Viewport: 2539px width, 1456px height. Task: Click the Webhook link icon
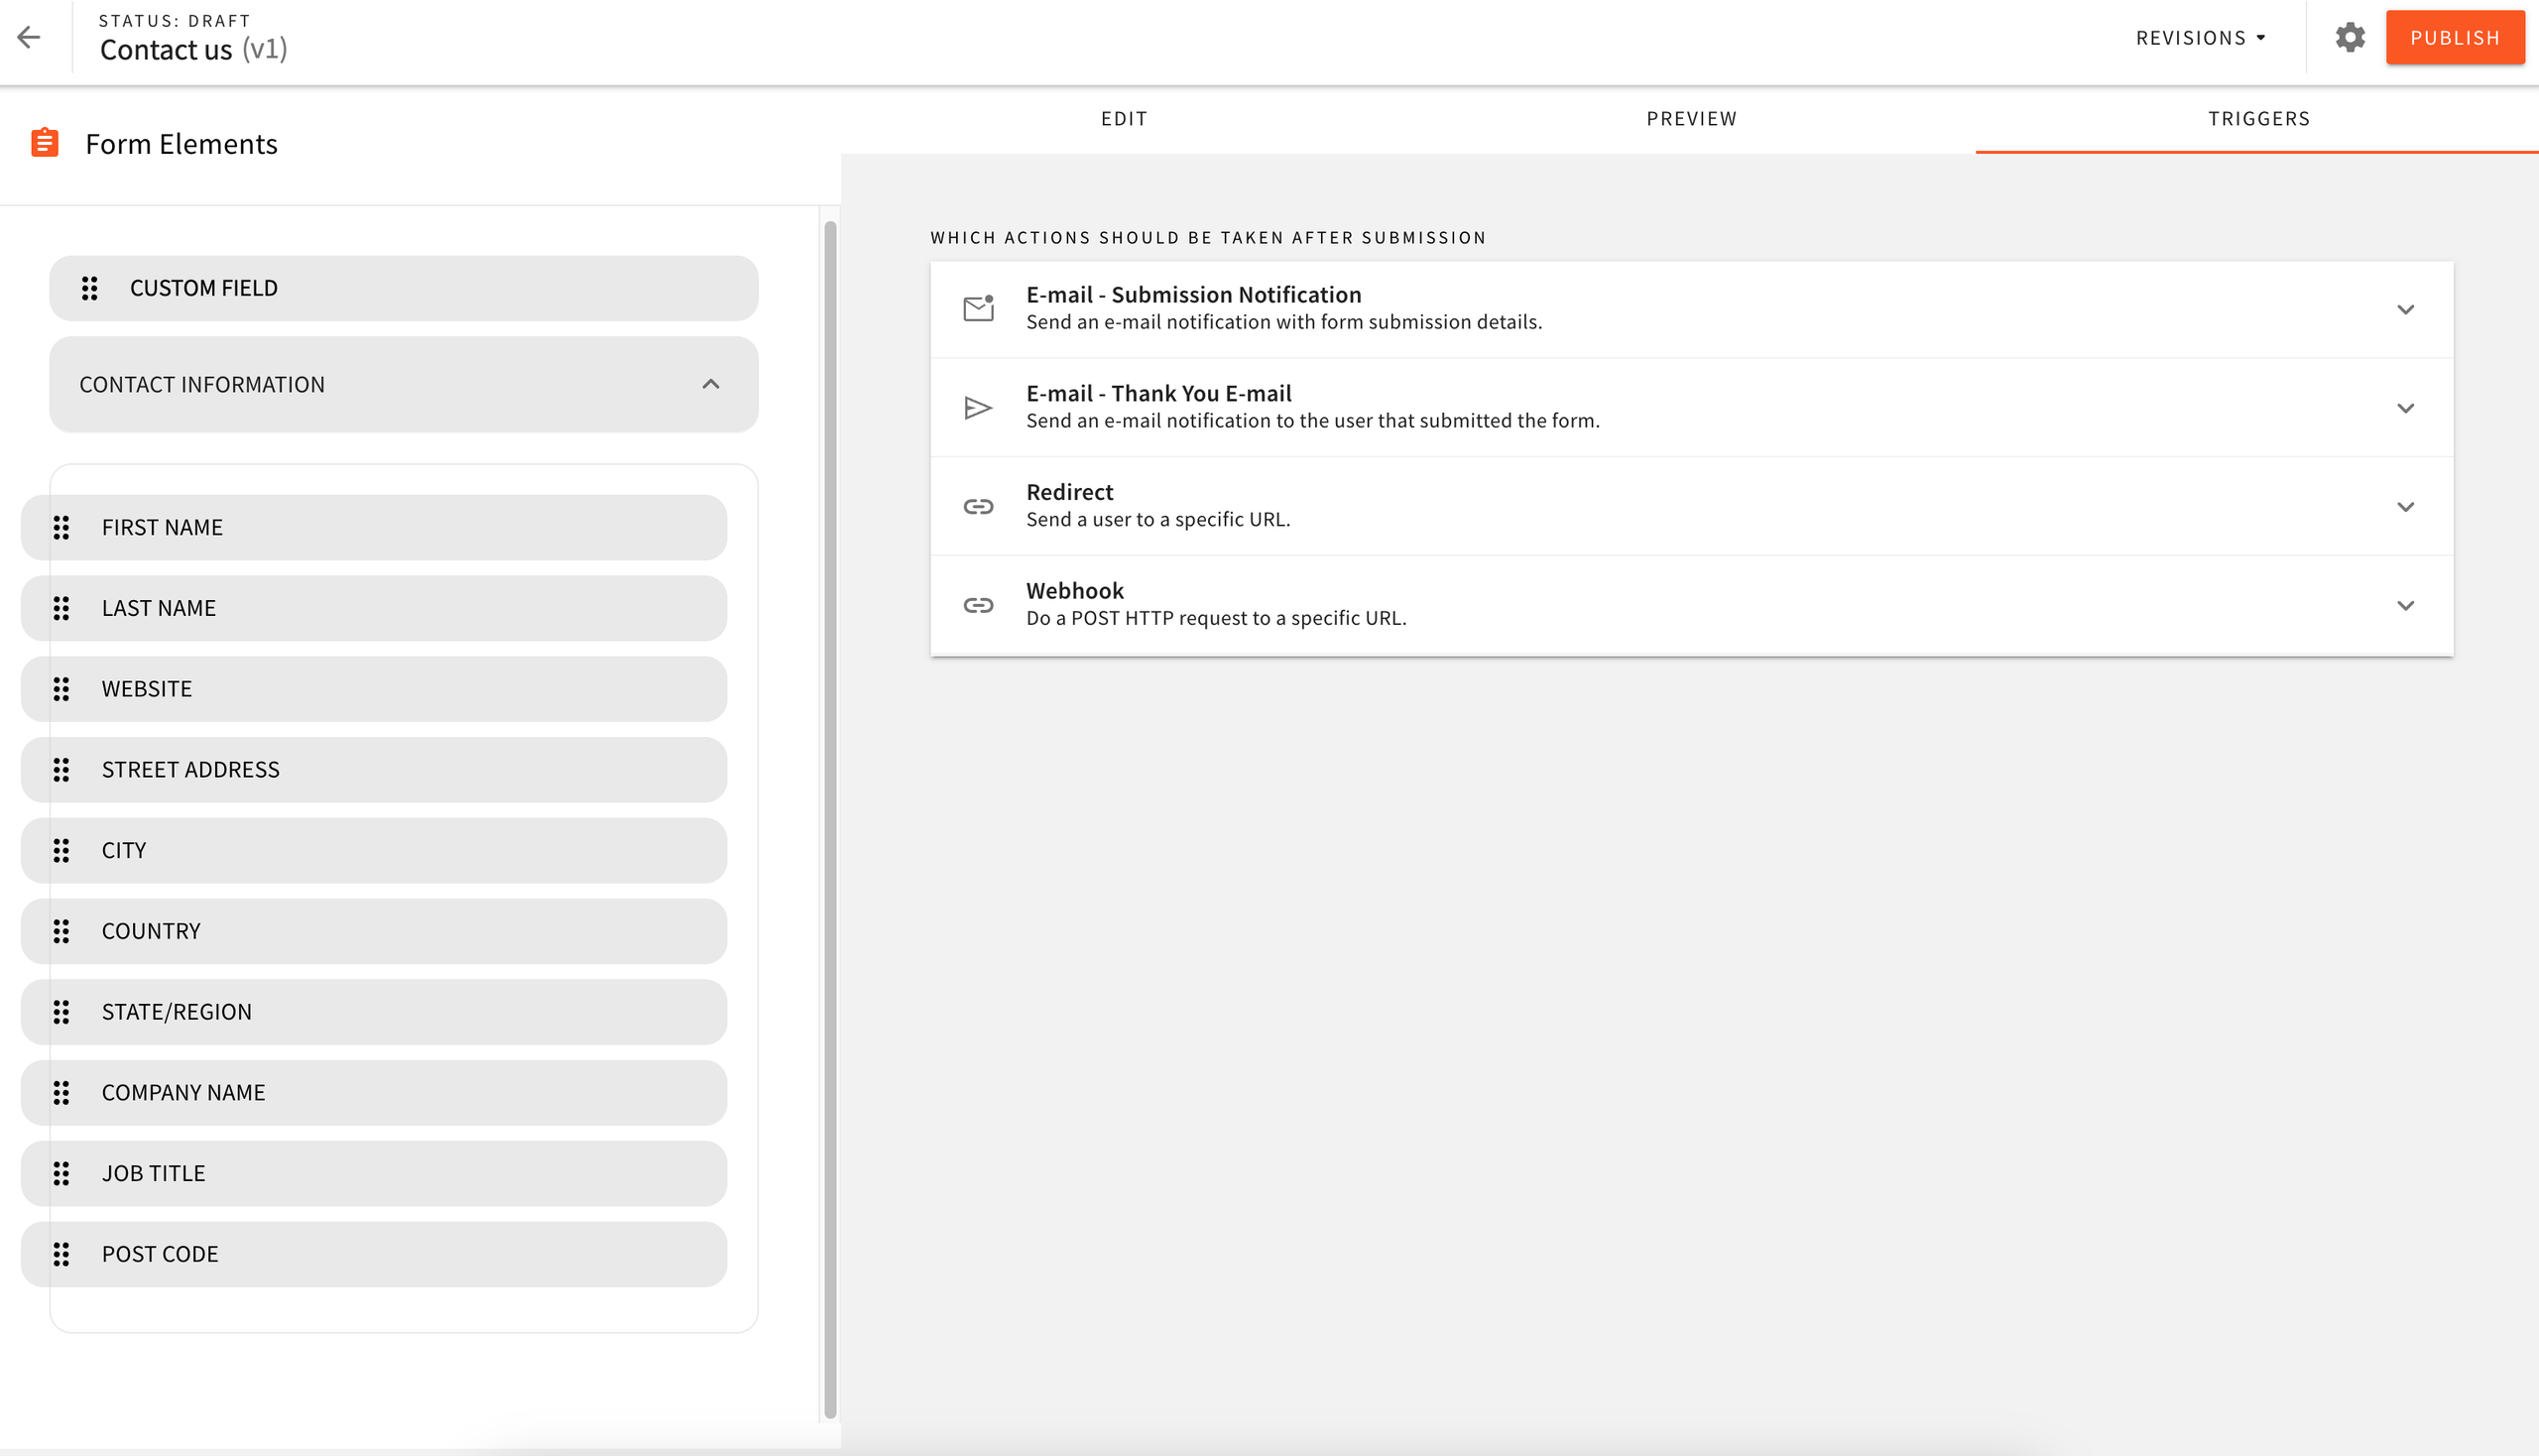pos(978,605)
